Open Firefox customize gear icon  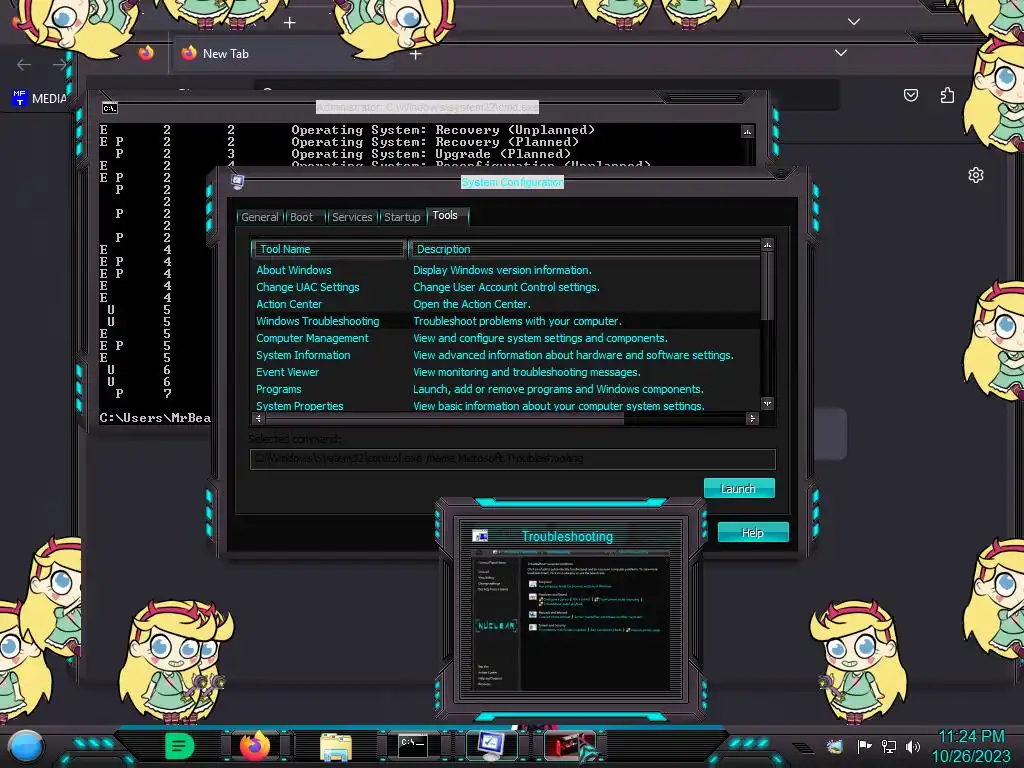(x=976, y=175)
